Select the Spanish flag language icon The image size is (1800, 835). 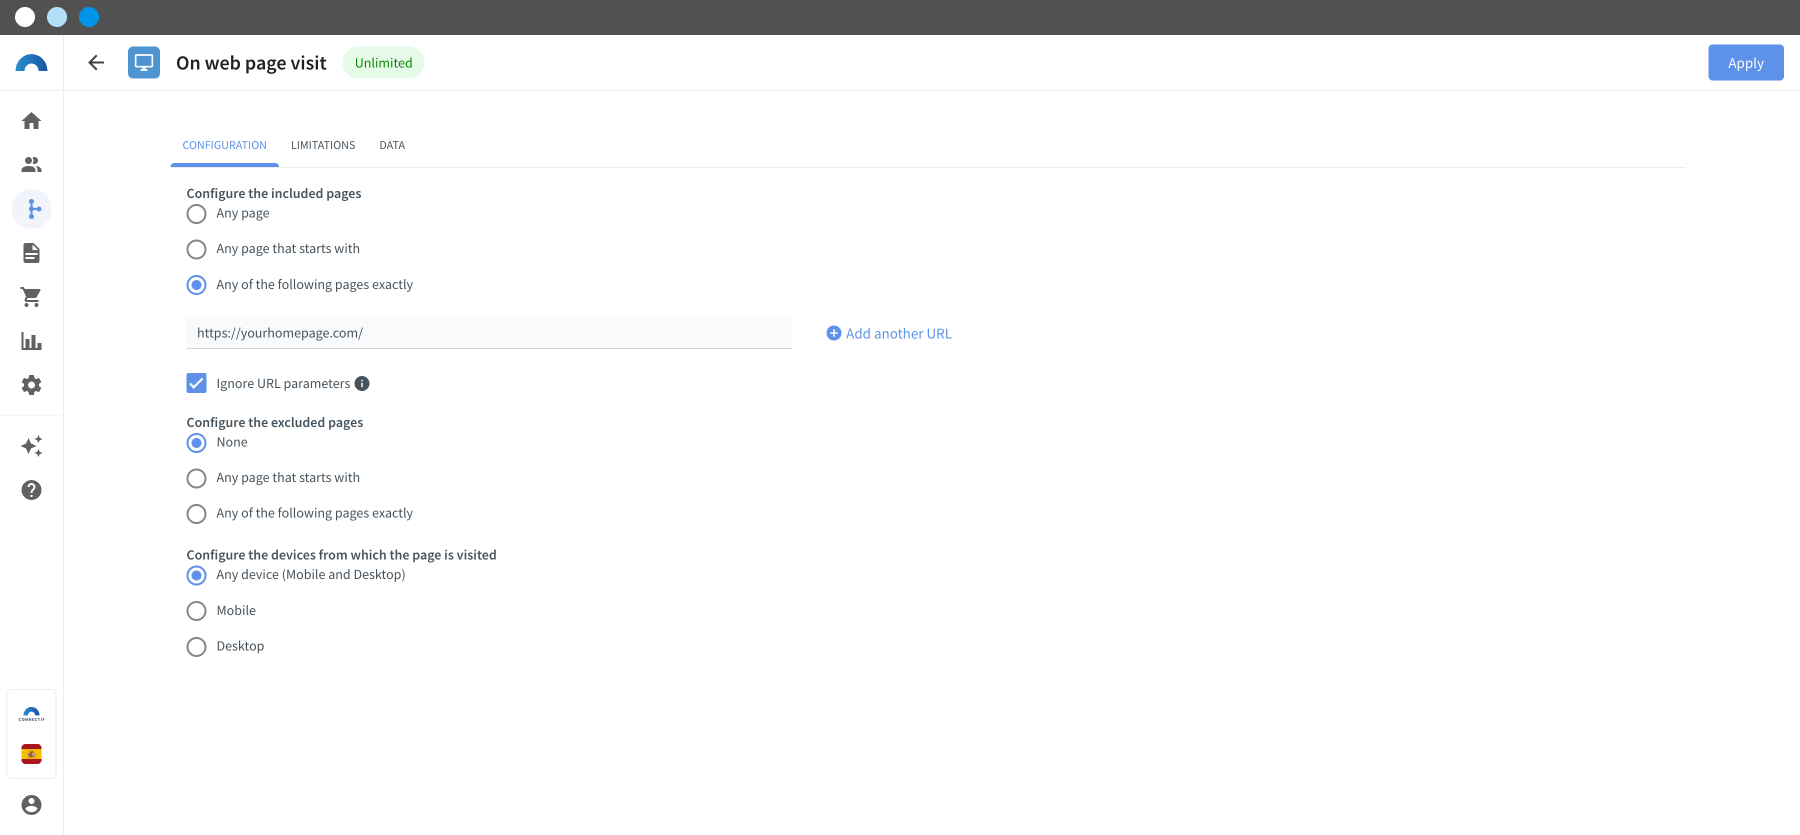(31, 754)
